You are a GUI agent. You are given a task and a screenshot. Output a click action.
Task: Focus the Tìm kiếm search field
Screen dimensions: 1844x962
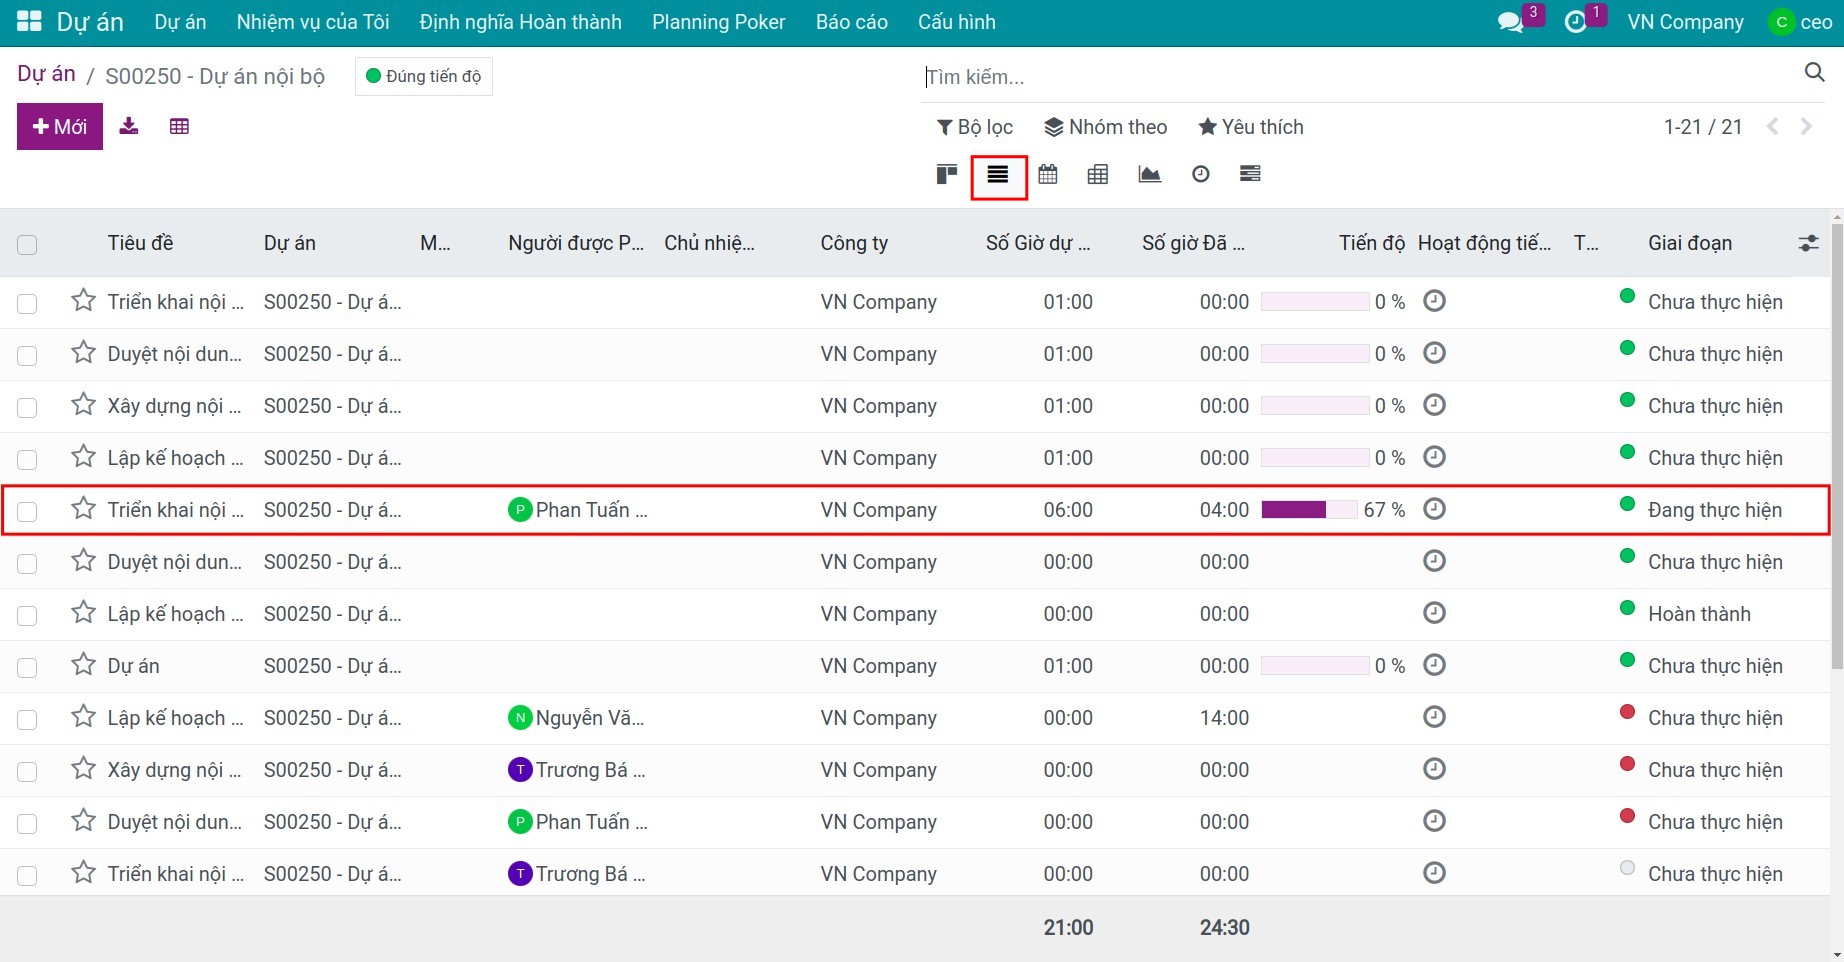pos(1360,77)
